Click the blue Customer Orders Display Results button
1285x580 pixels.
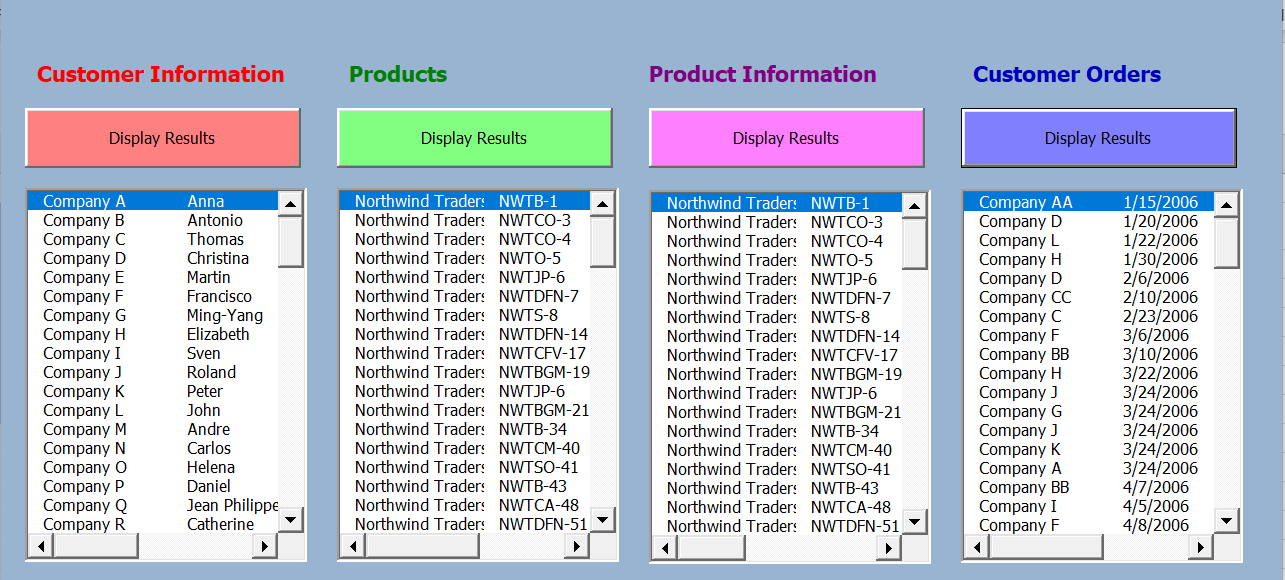(1098, 138)
